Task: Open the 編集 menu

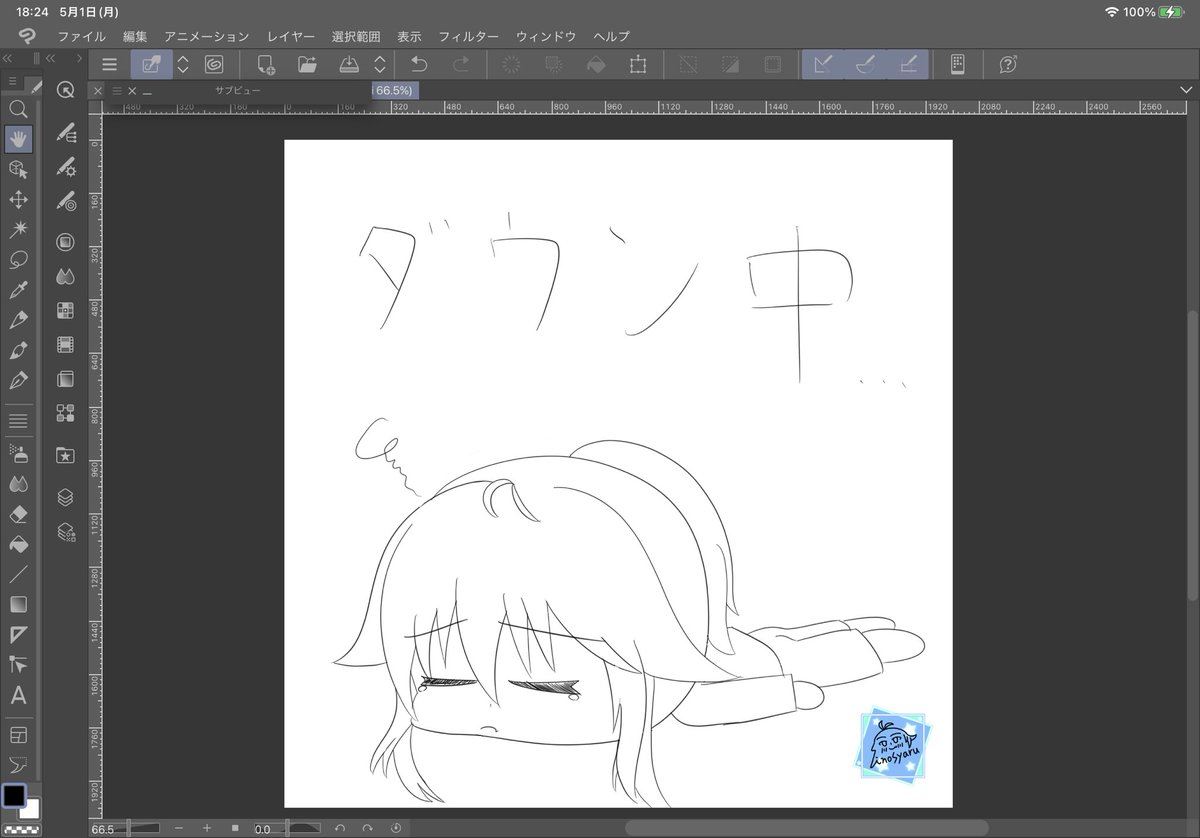Action: click(x=135, y=36)
